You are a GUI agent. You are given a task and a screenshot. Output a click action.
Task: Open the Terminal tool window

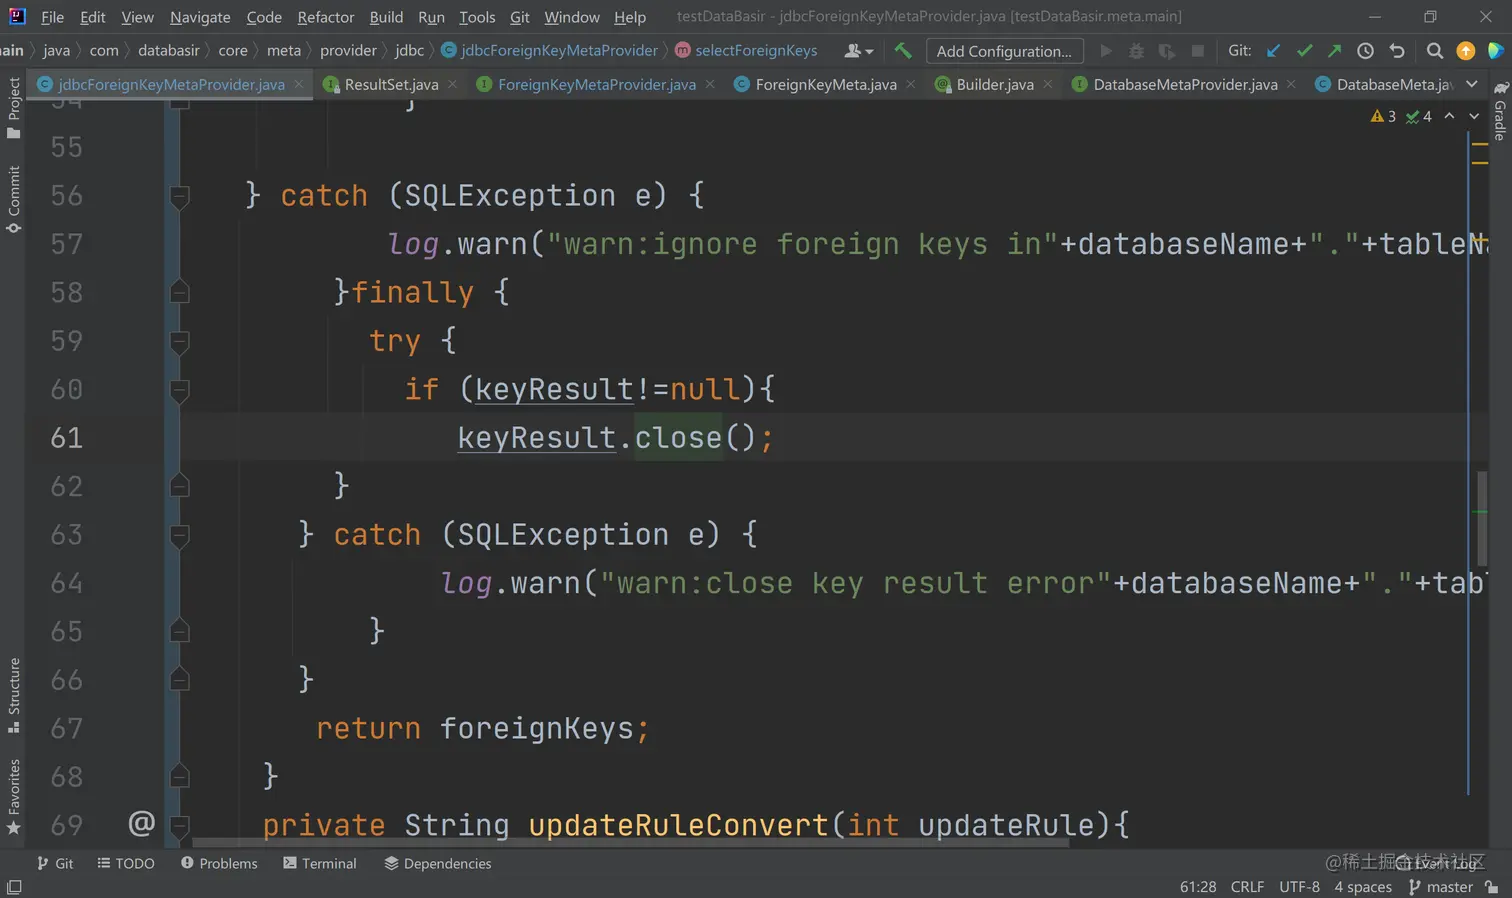(x=320, y=863)
